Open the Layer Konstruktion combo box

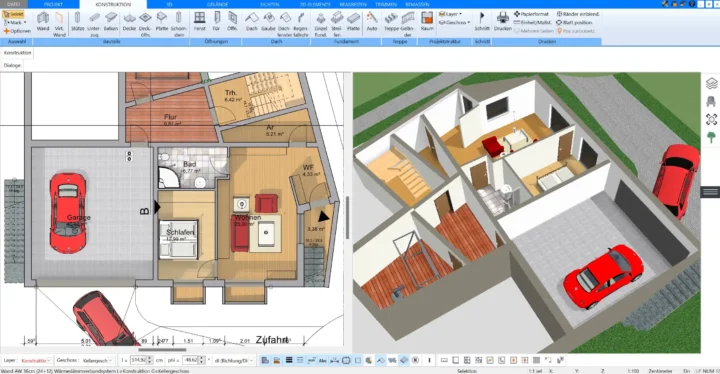coord(36,361)
